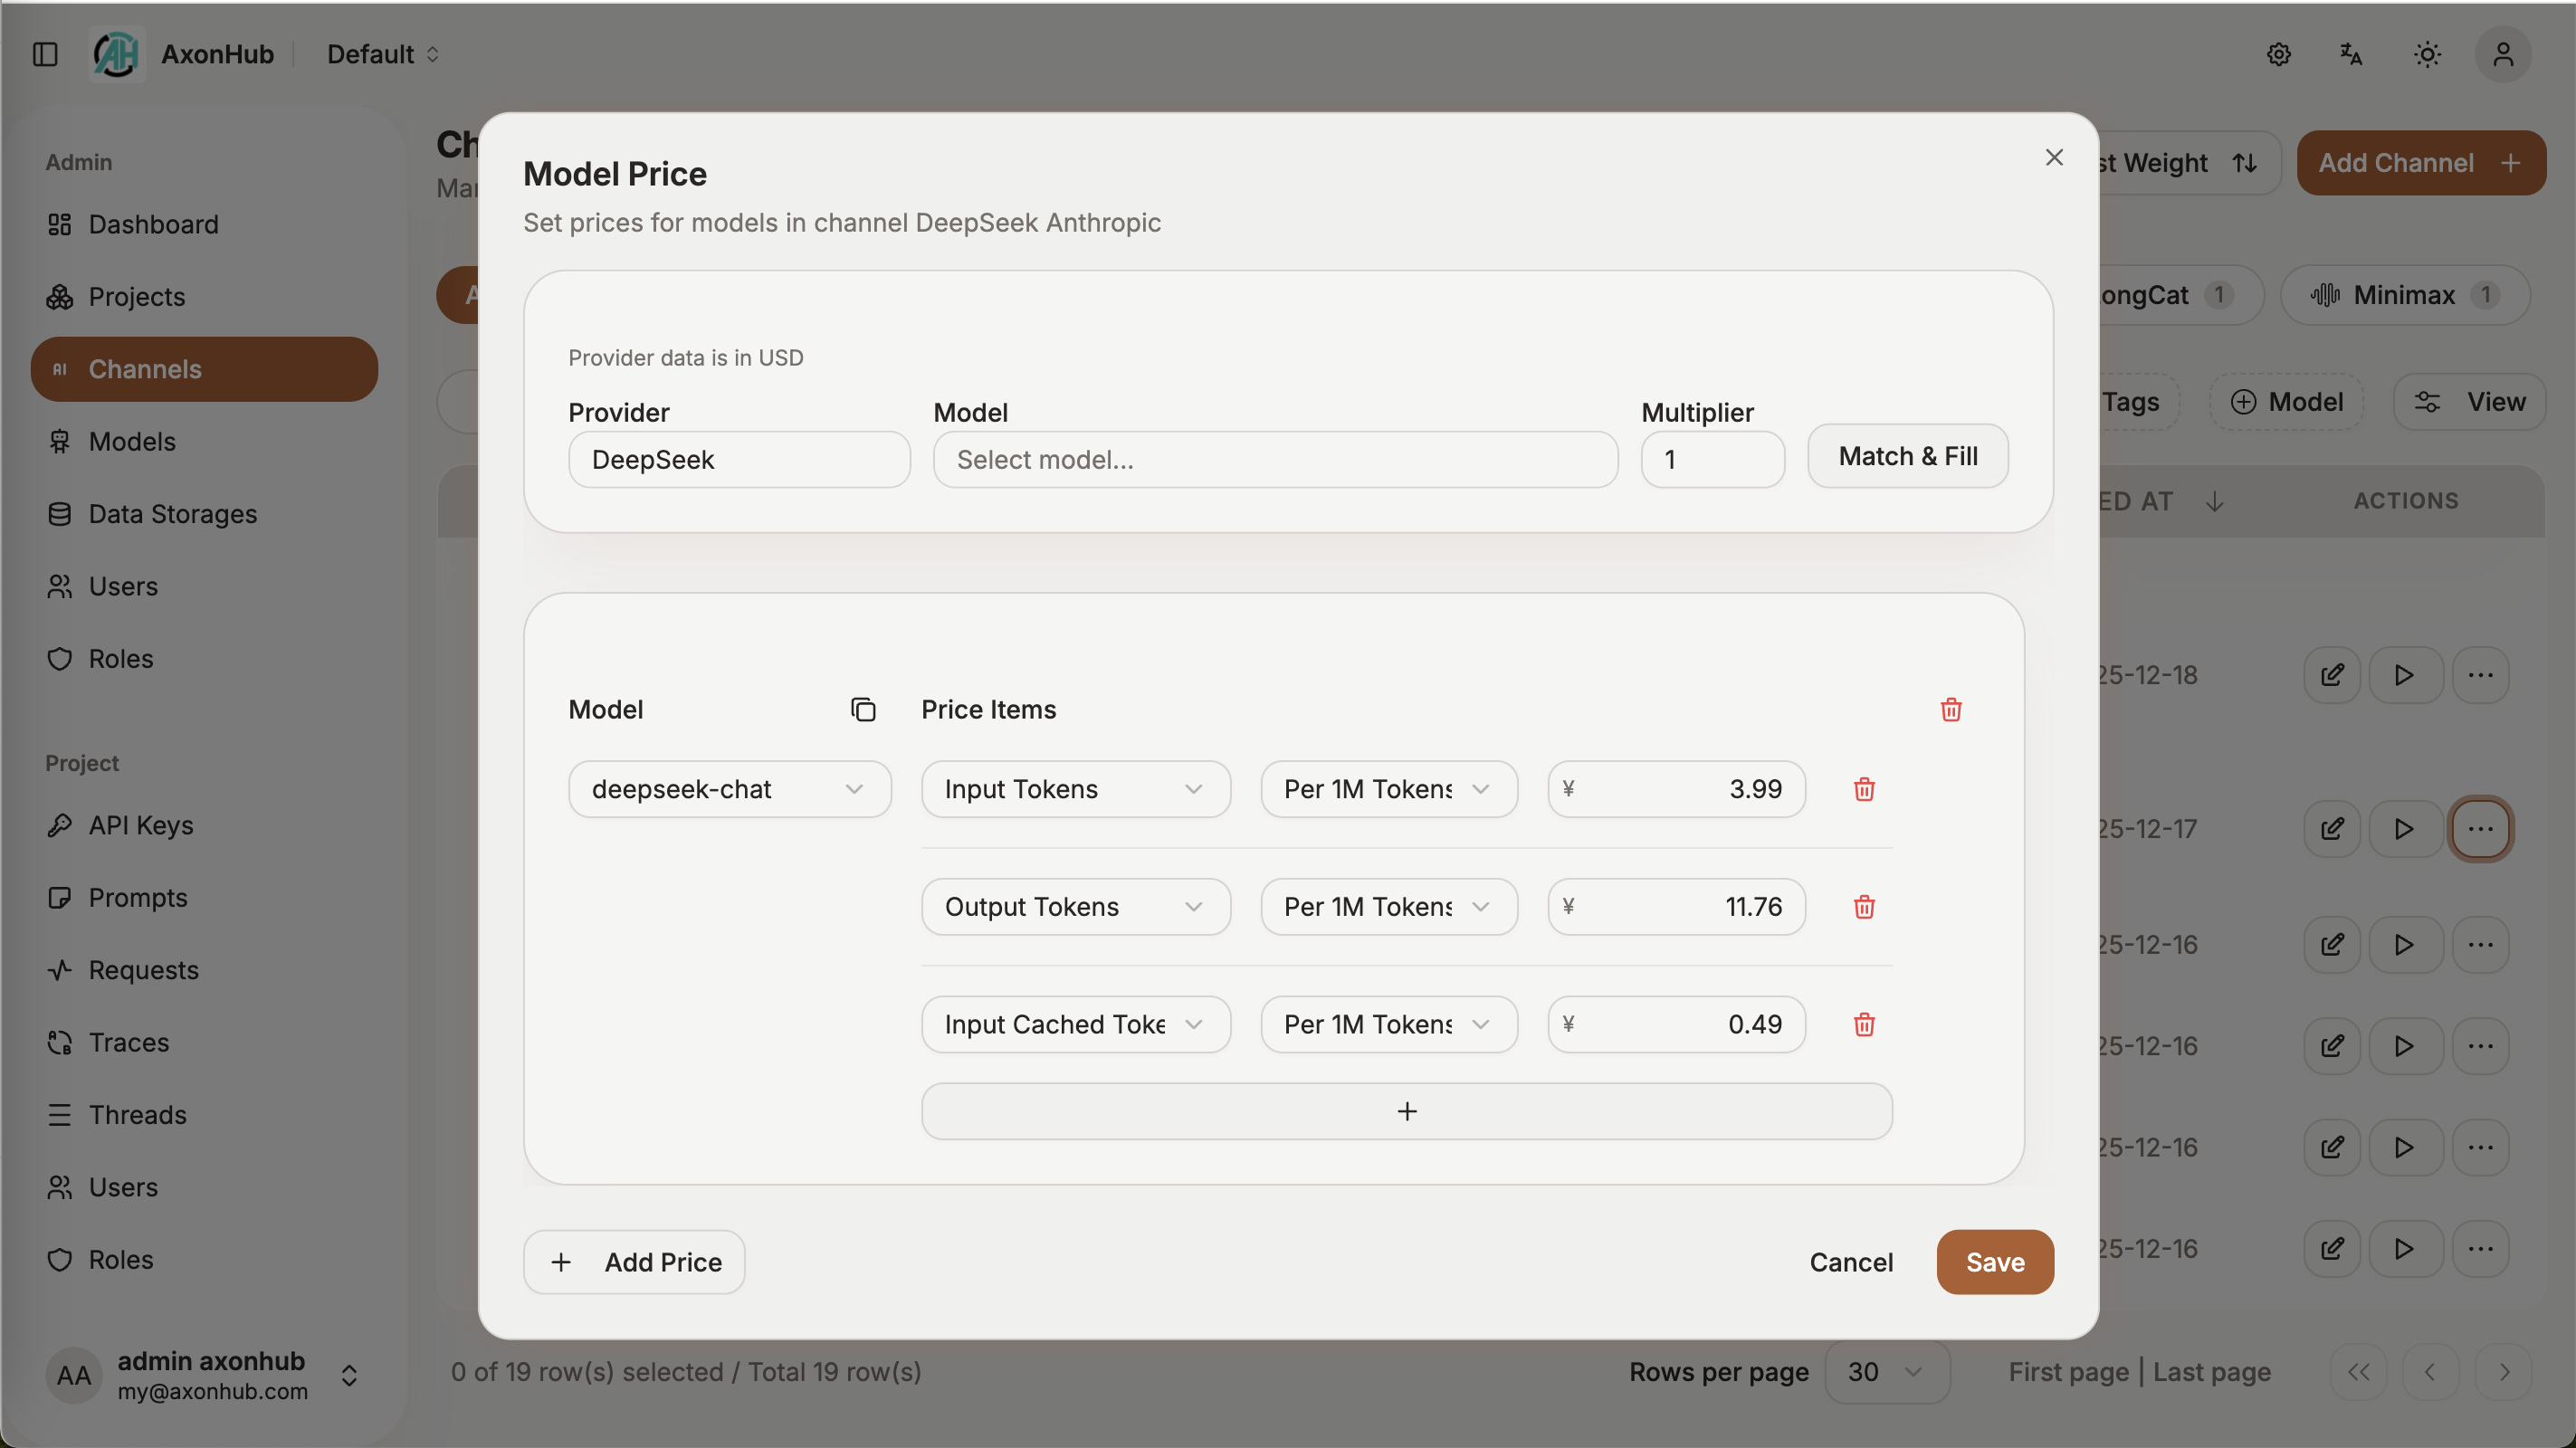
Task: Click the system settings gear icon
Action: coord(2278,54)
